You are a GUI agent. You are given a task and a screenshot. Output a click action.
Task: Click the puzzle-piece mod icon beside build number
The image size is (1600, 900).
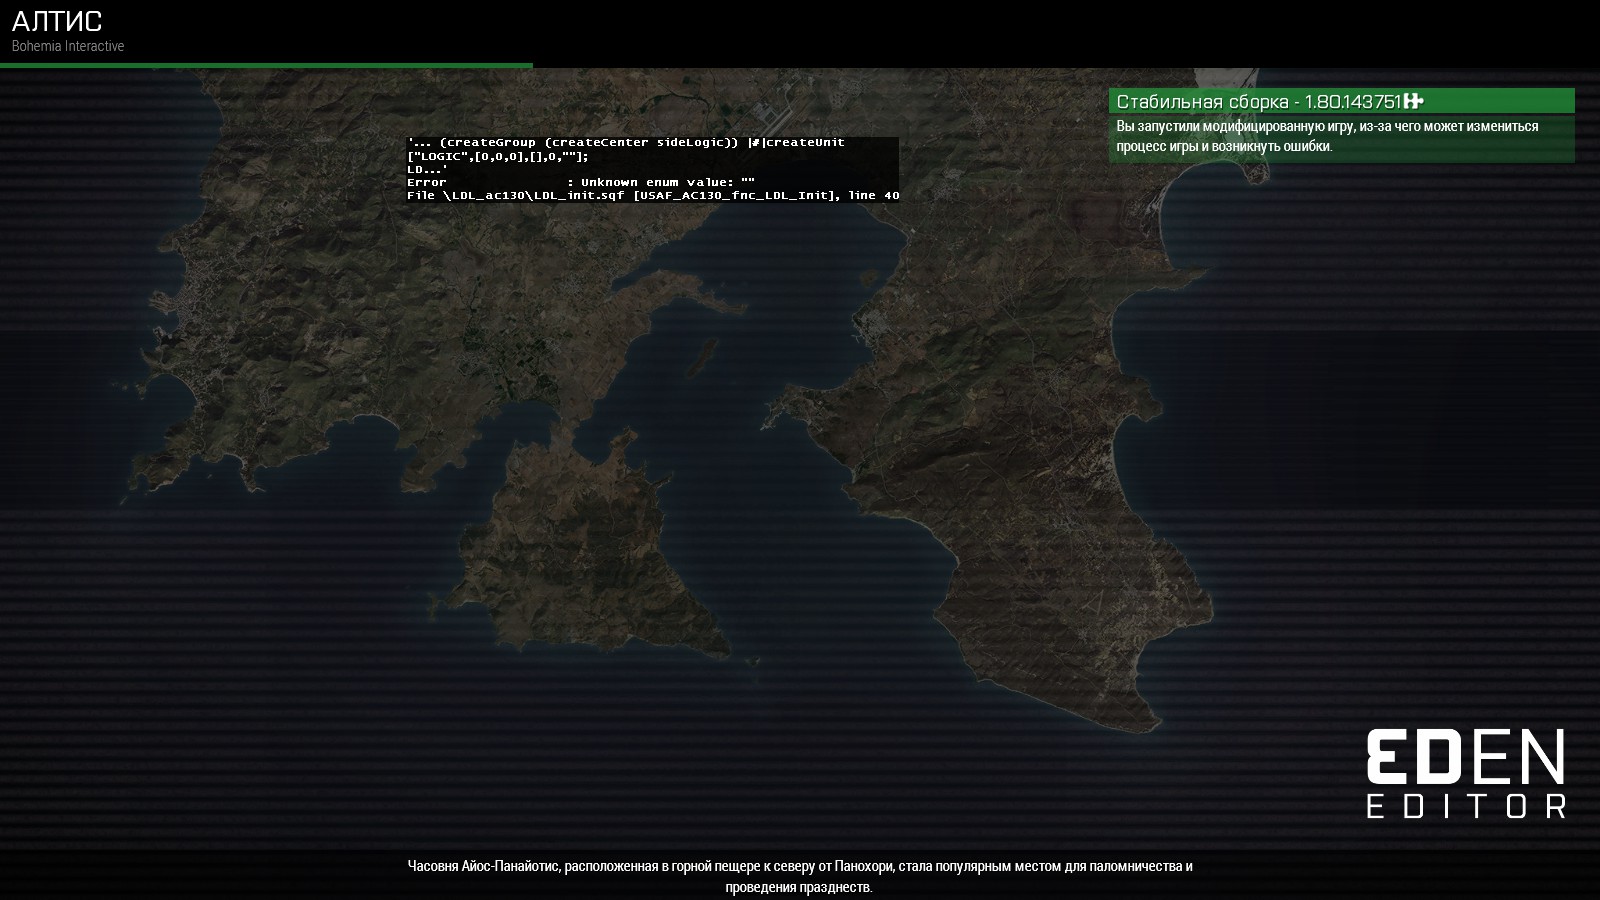click(1413, 101)
